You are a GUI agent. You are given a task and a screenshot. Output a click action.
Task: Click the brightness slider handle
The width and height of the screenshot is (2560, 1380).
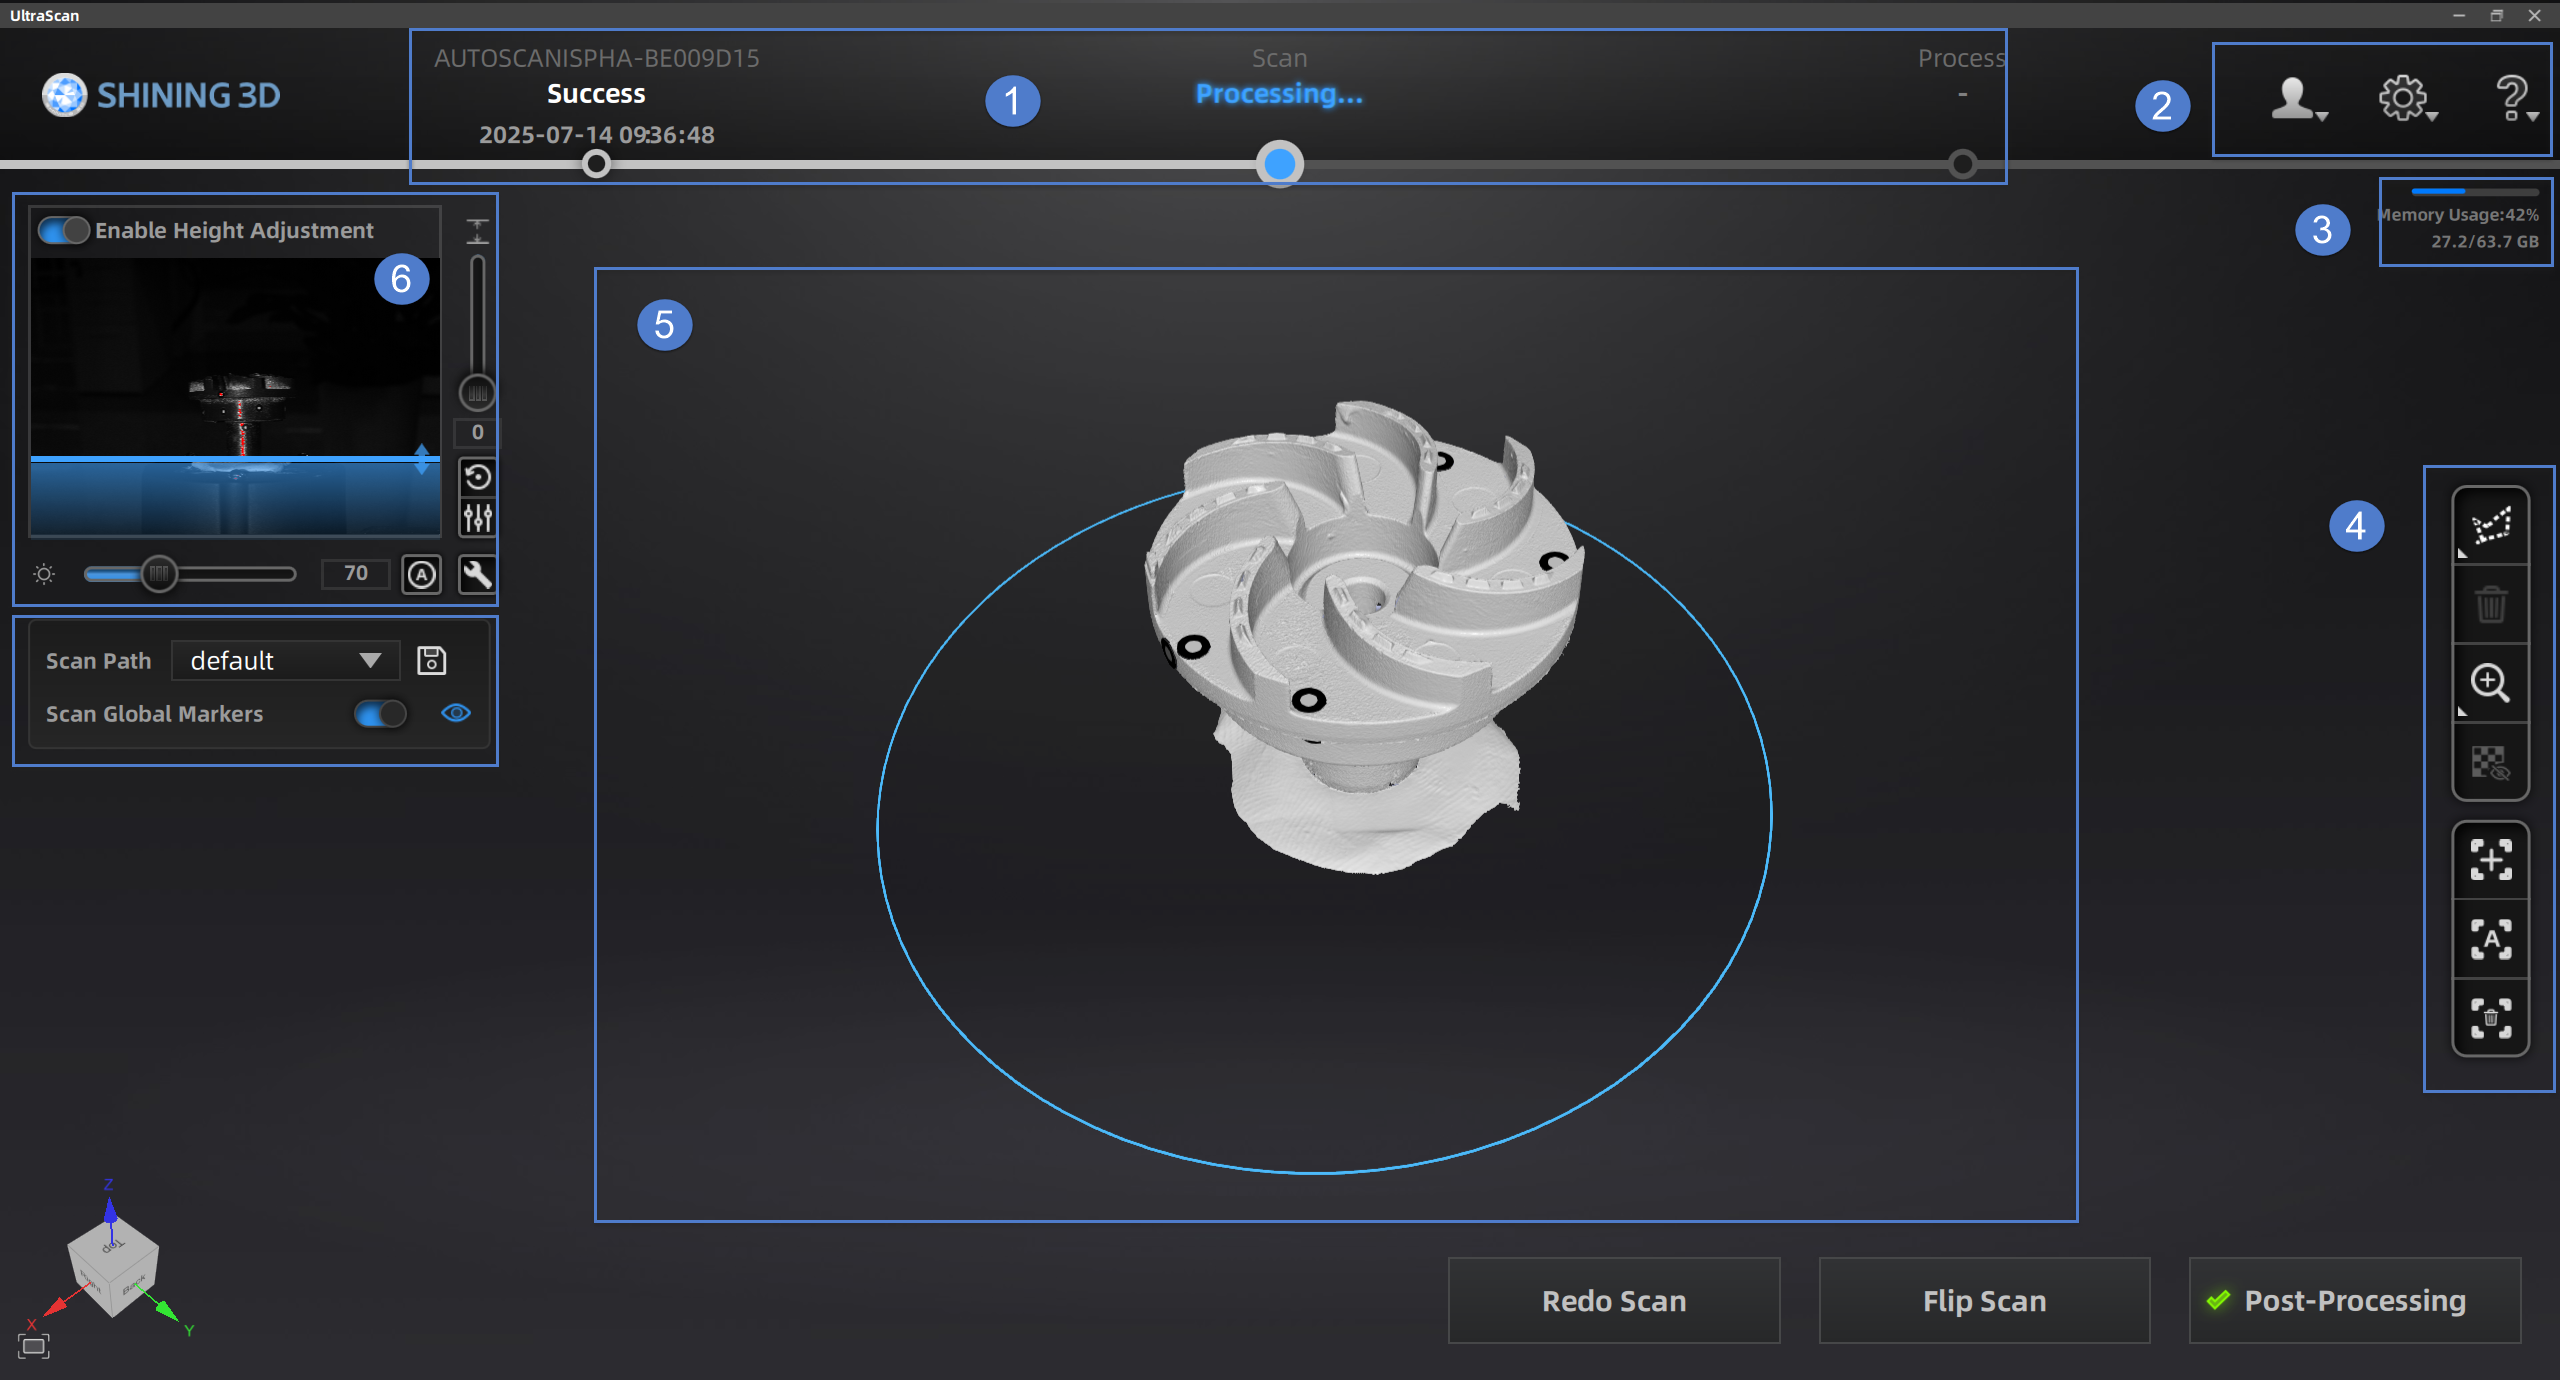(x=158, y=574)
